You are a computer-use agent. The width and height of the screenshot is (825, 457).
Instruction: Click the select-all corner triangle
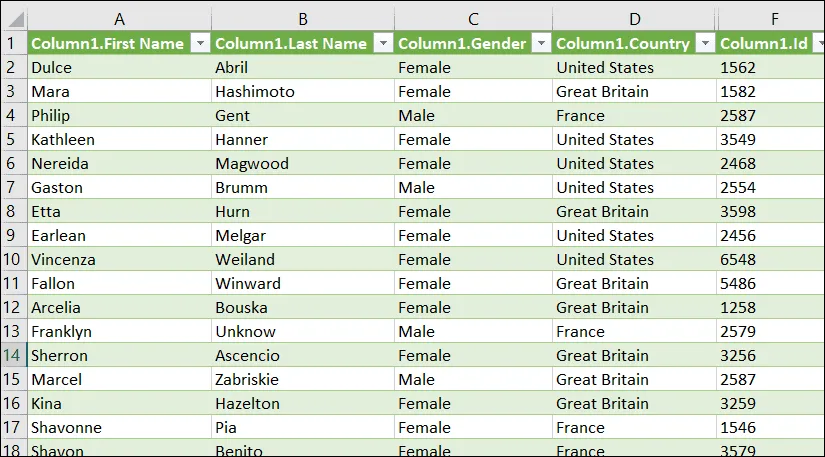tap(13, 19)
